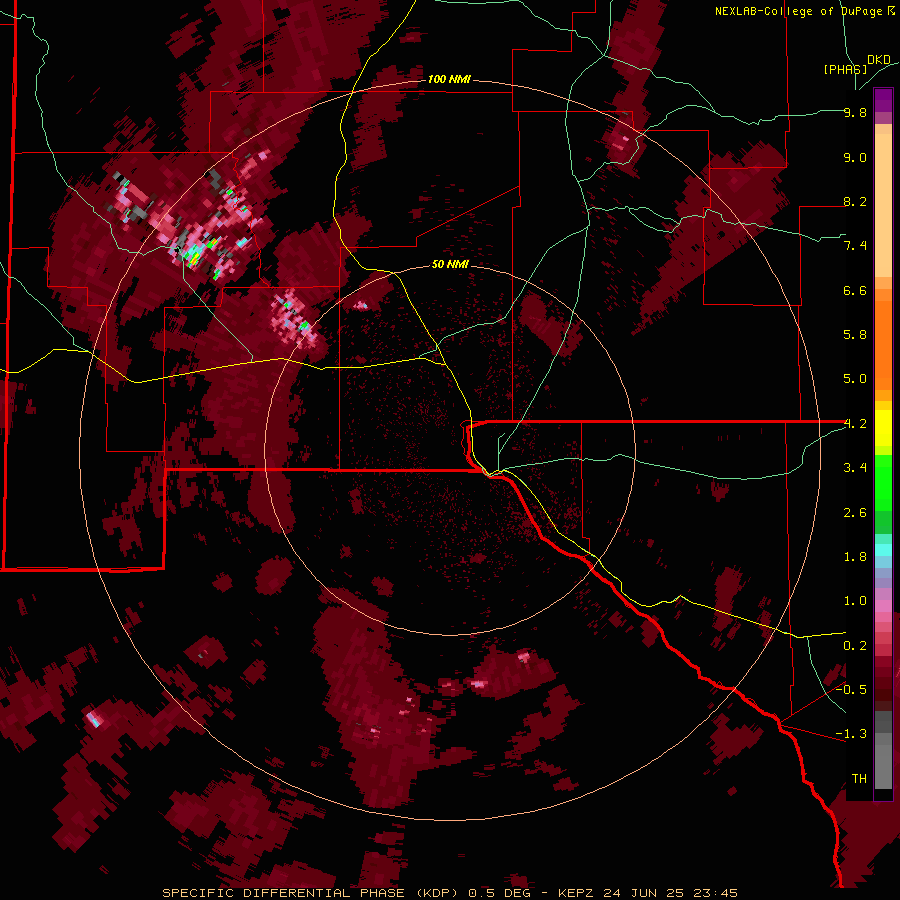The width and height of the screenshot is (900, 900).
Task: Click the 4.2 scale value
Action: click(x=855, y=424)
